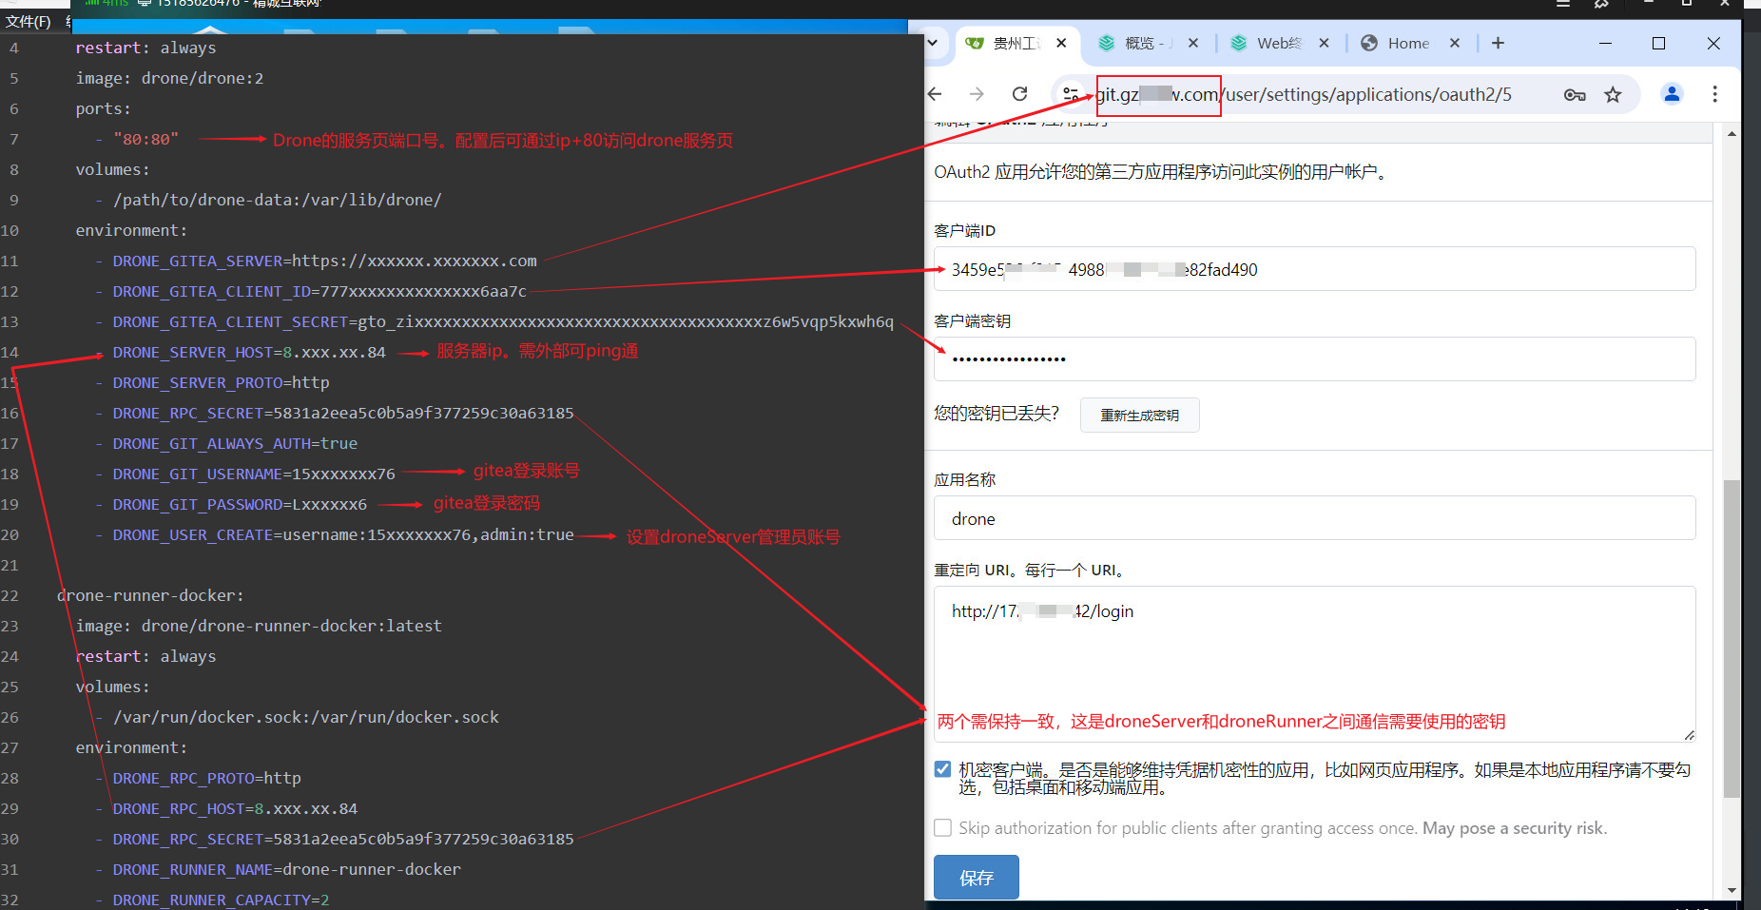Open site information icon in address bar
Screen dimensions: 1761x910
coord(1071,94)
